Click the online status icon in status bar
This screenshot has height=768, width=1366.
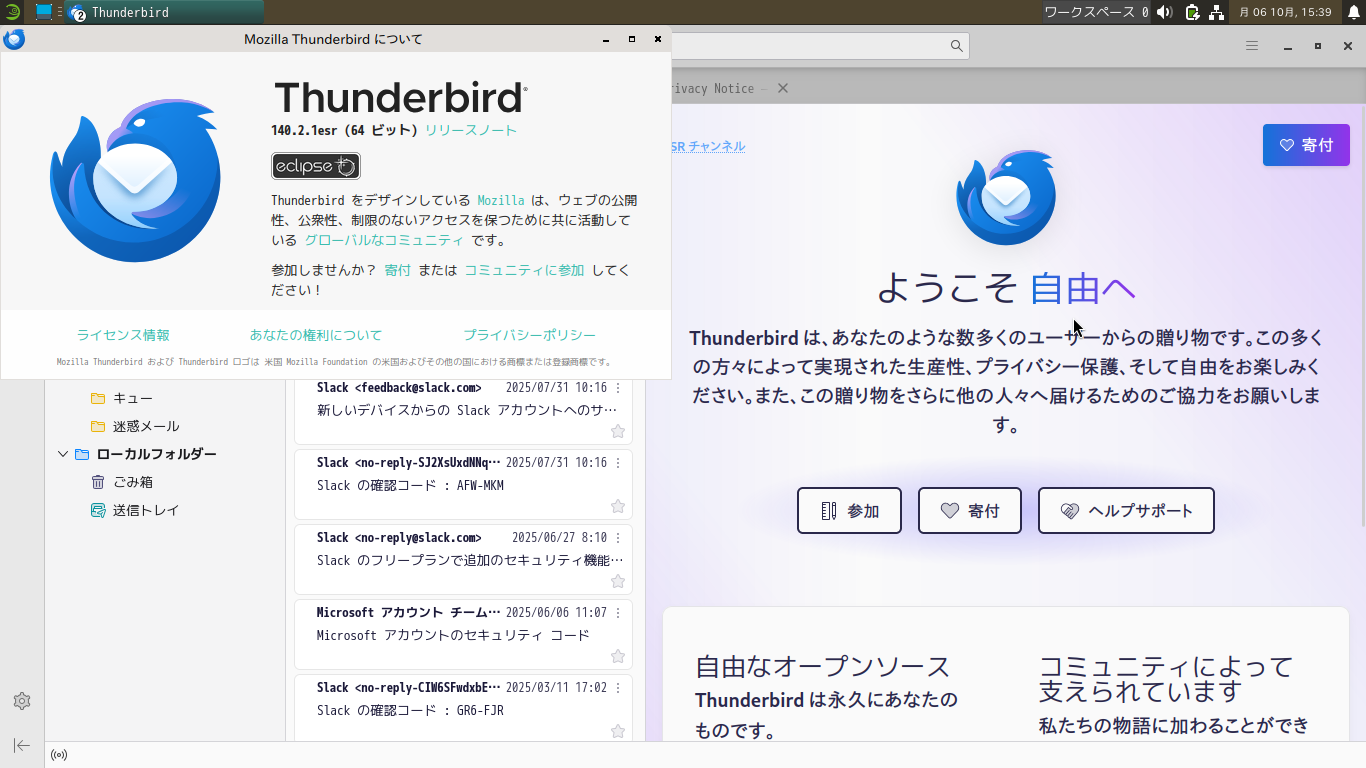pos(59,755)
